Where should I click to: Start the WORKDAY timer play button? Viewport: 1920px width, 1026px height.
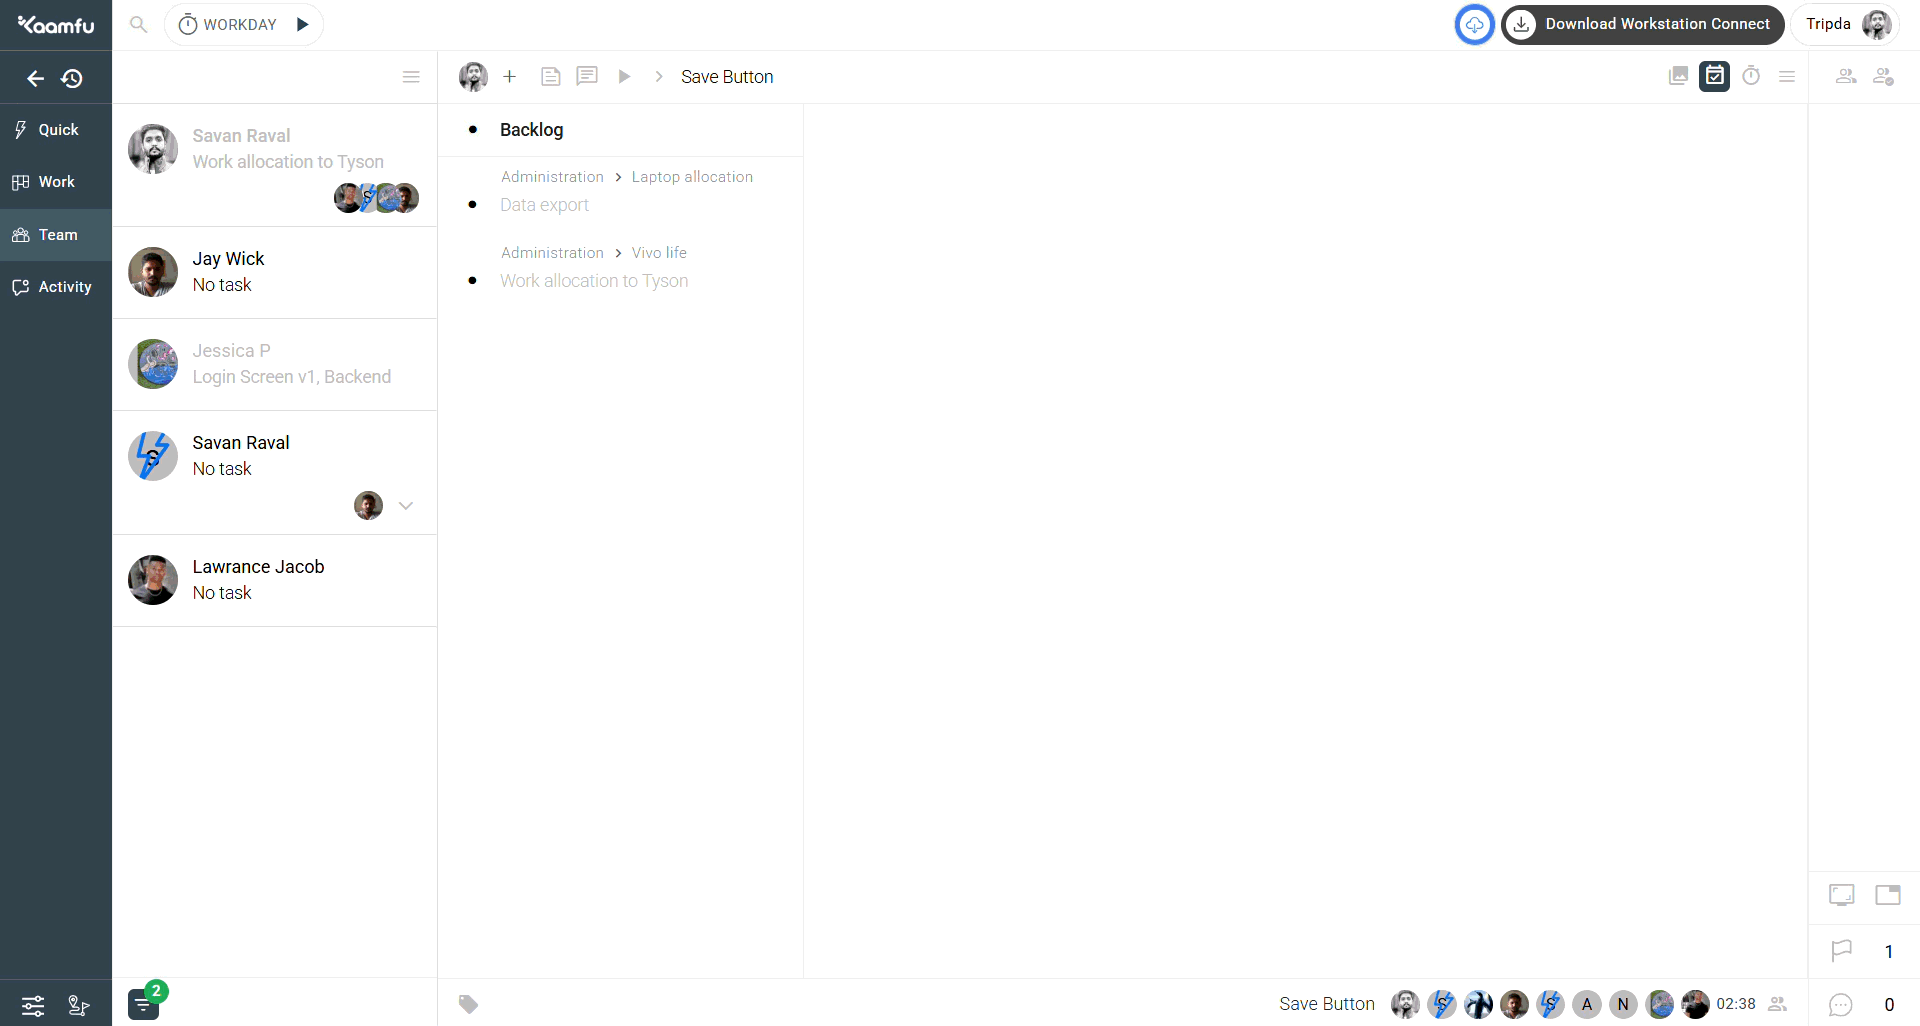point(302,24)
